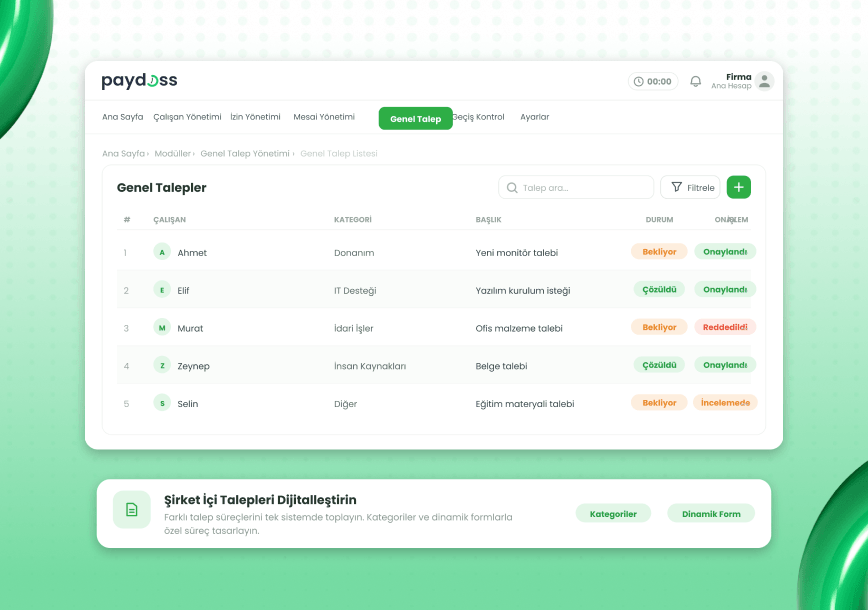Click Belge talebi title

(x=501, y=366)
